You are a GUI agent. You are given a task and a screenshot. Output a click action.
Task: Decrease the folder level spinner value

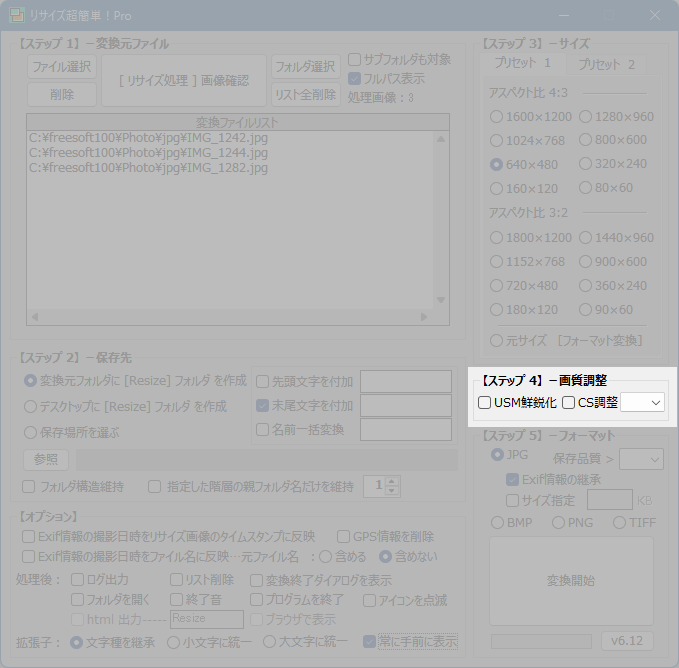[x=391, y=491]
